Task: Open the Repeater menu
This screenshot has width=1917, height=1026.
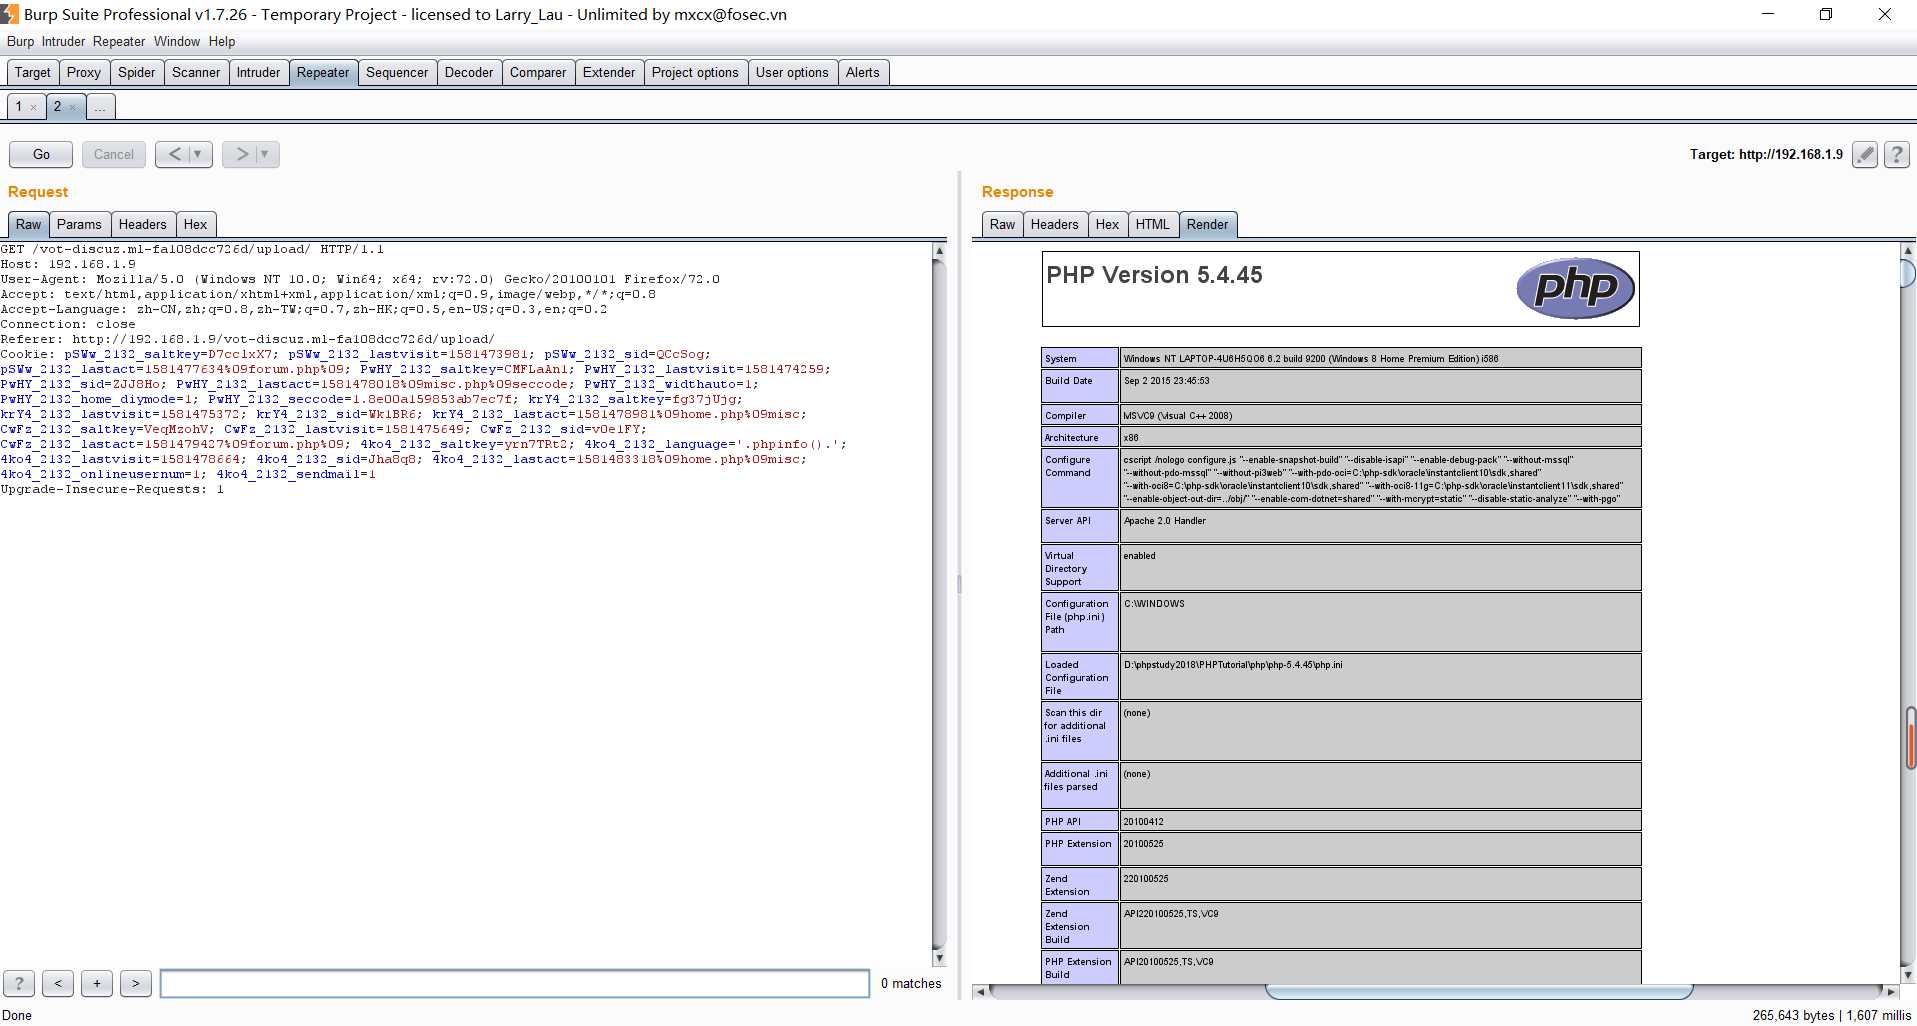Action: tap(119, 41)
